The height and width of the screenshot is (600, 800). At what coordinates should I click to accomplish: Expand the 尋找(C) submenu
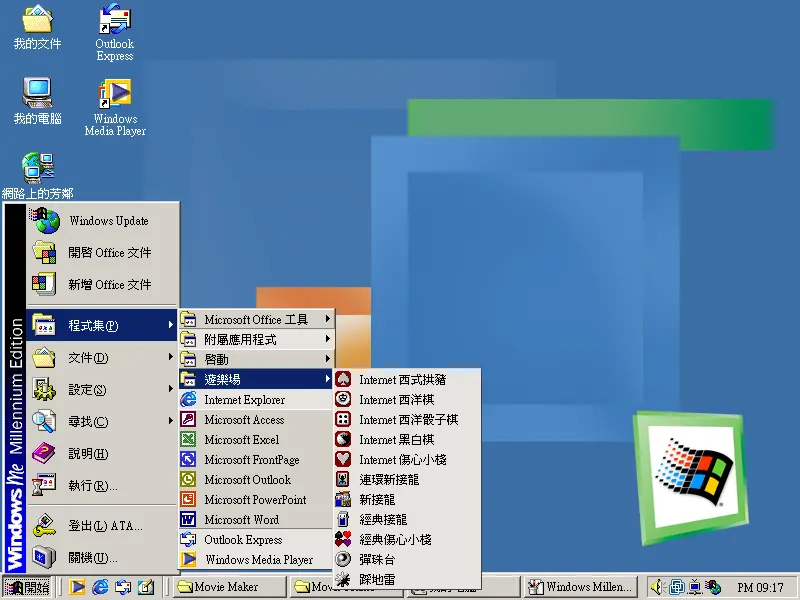(x=102, y=421)
